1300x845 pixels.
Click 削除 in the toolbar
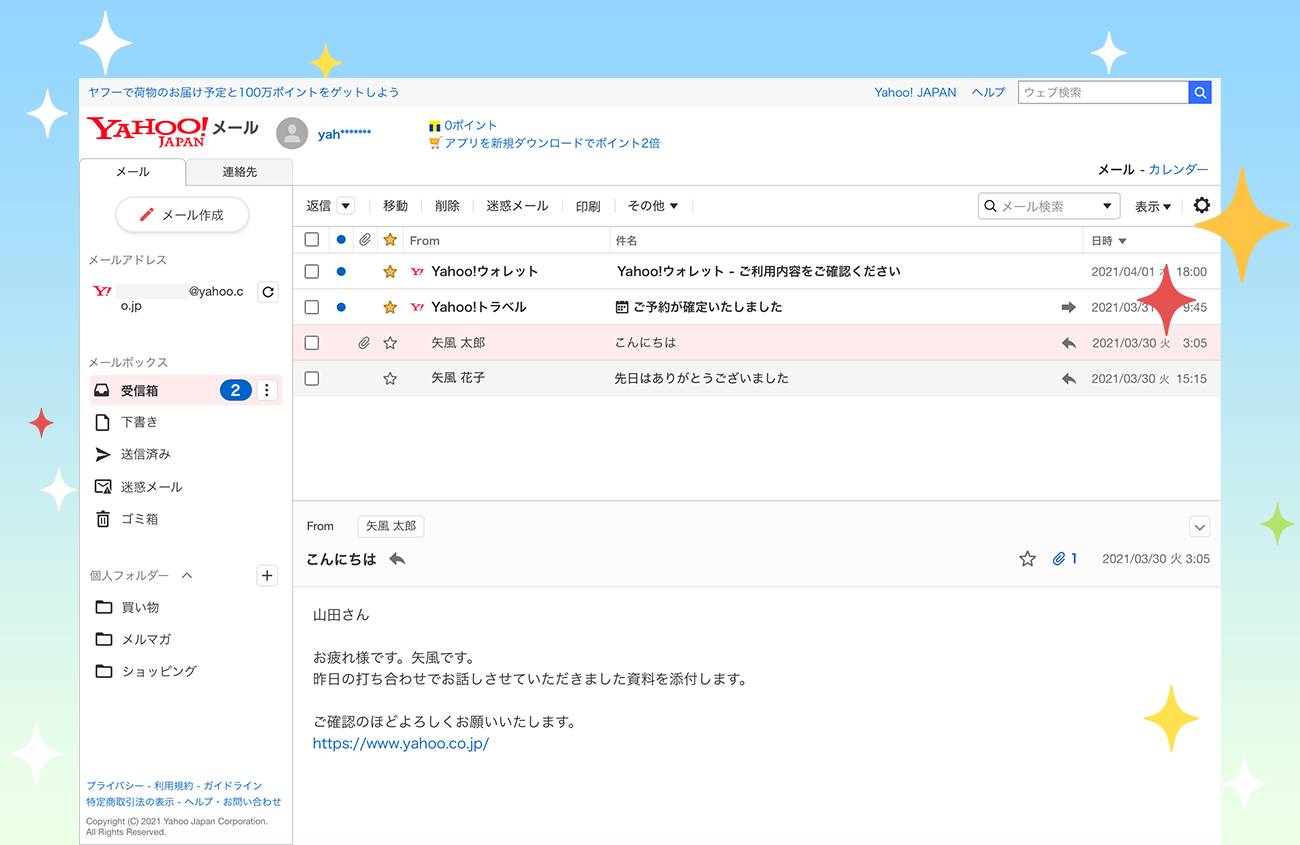pos(447,206)
